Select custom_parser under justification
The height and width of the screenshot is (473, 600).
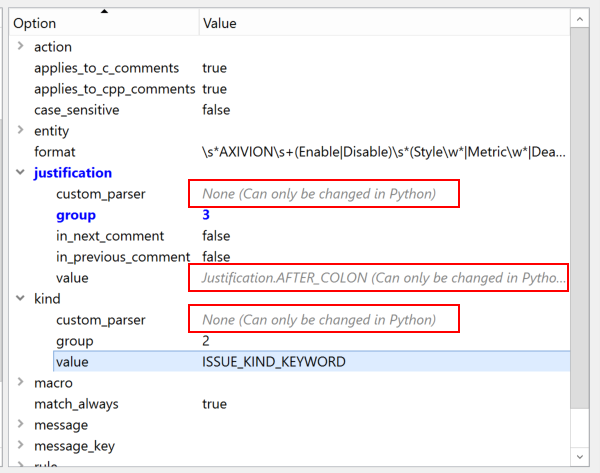point(101,194)
